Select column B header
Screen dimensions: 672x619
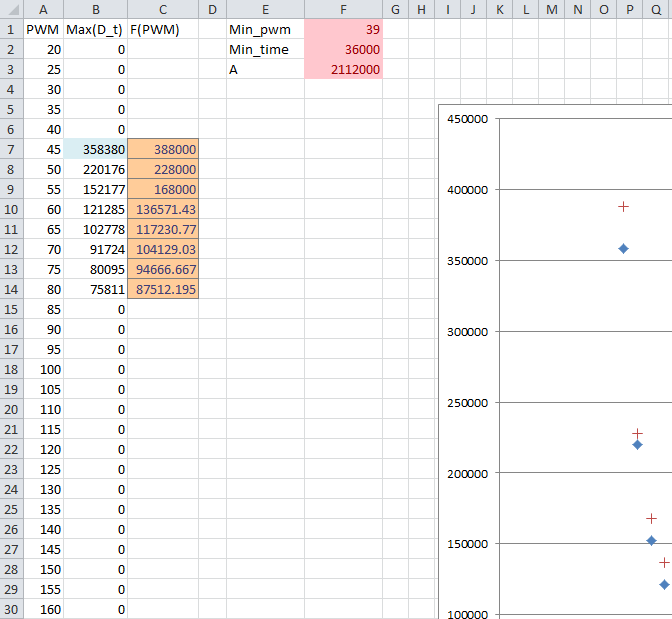click(96, 9)
